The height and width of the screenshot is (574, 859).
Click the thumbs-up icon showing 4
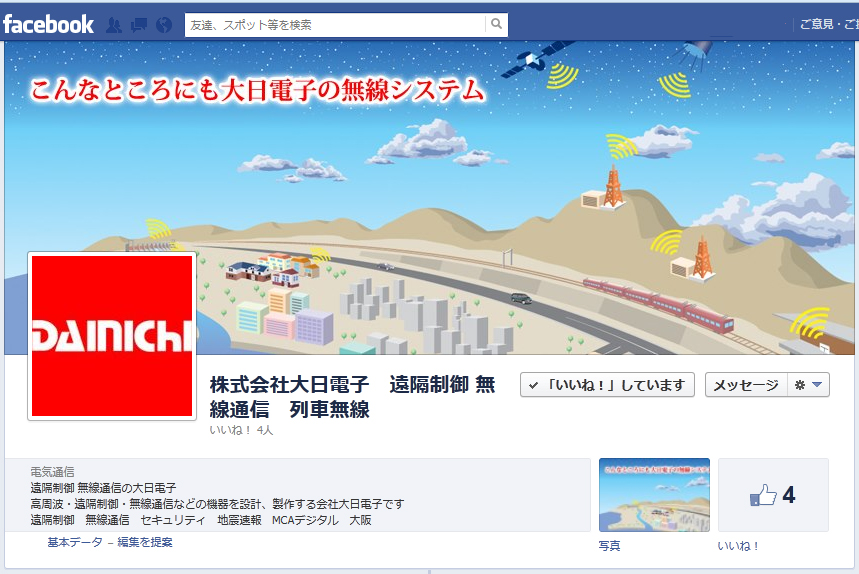pyautogui.click(x=763, y=495)
